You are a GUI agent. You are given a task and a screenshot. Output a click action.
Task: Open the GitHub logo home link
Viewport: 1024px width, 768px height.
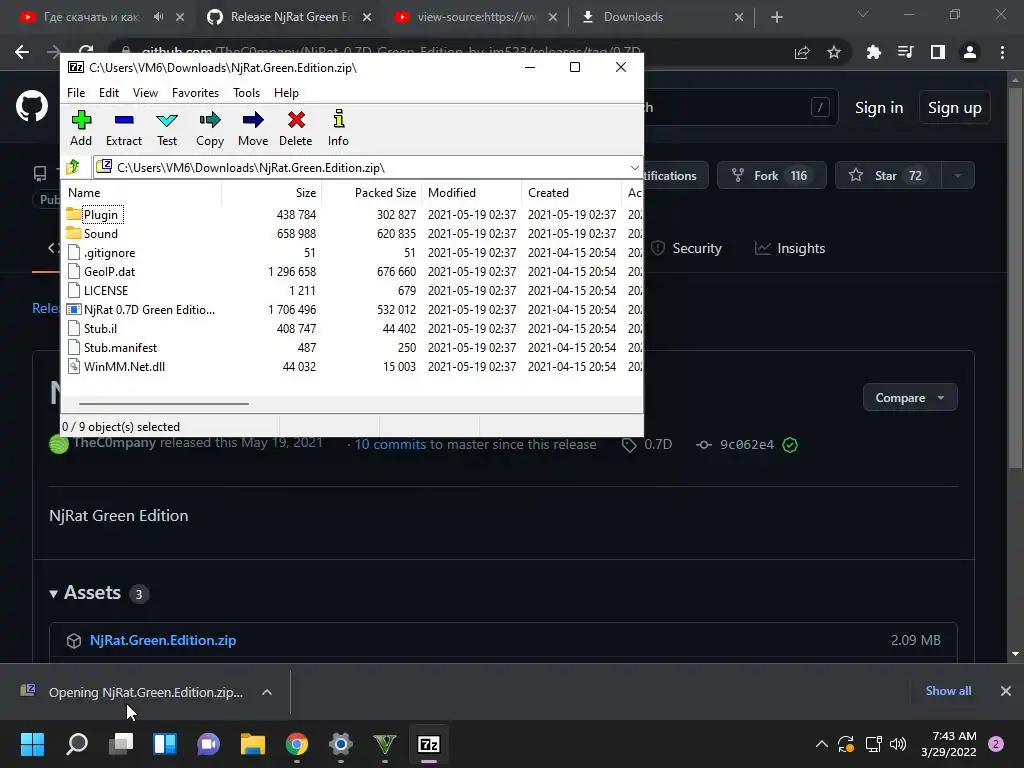coord(32,106)
